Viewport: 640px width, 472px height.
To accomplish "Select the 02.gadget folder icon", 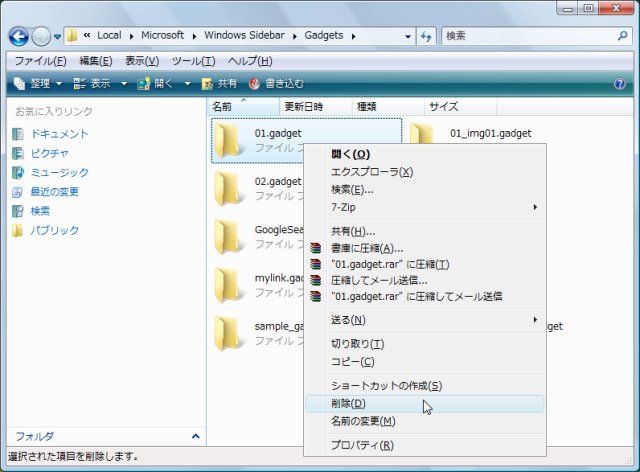I will pos(227,189).
